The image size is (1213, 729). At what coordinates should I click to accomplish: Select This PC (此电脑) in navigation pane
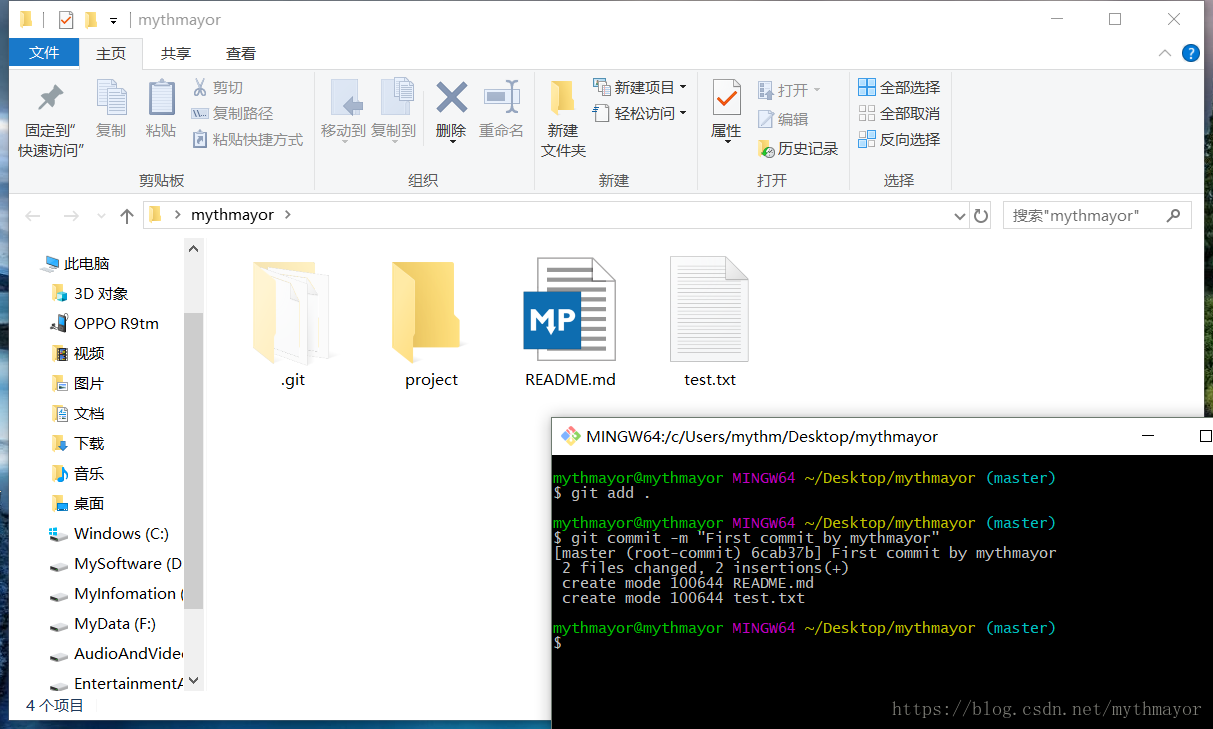click(76, 264)
